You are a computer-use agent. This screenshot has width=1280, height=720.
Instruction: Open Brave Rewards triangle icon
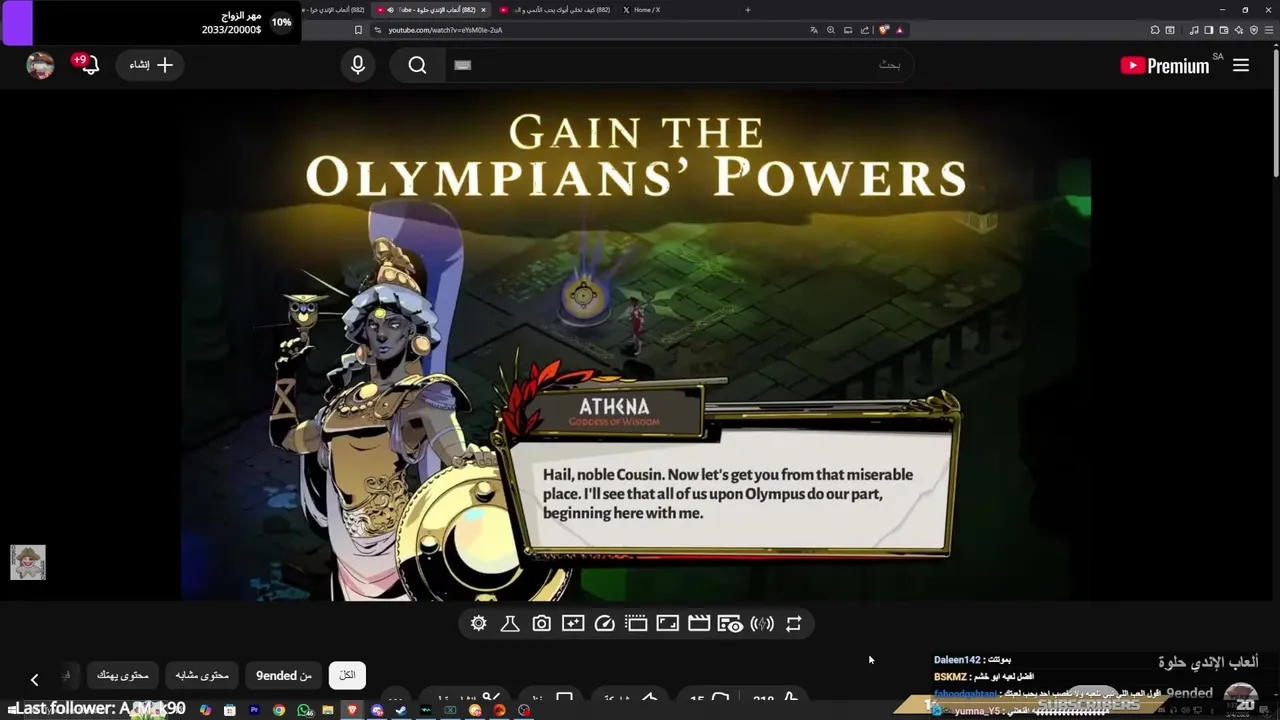coord(900,30)
